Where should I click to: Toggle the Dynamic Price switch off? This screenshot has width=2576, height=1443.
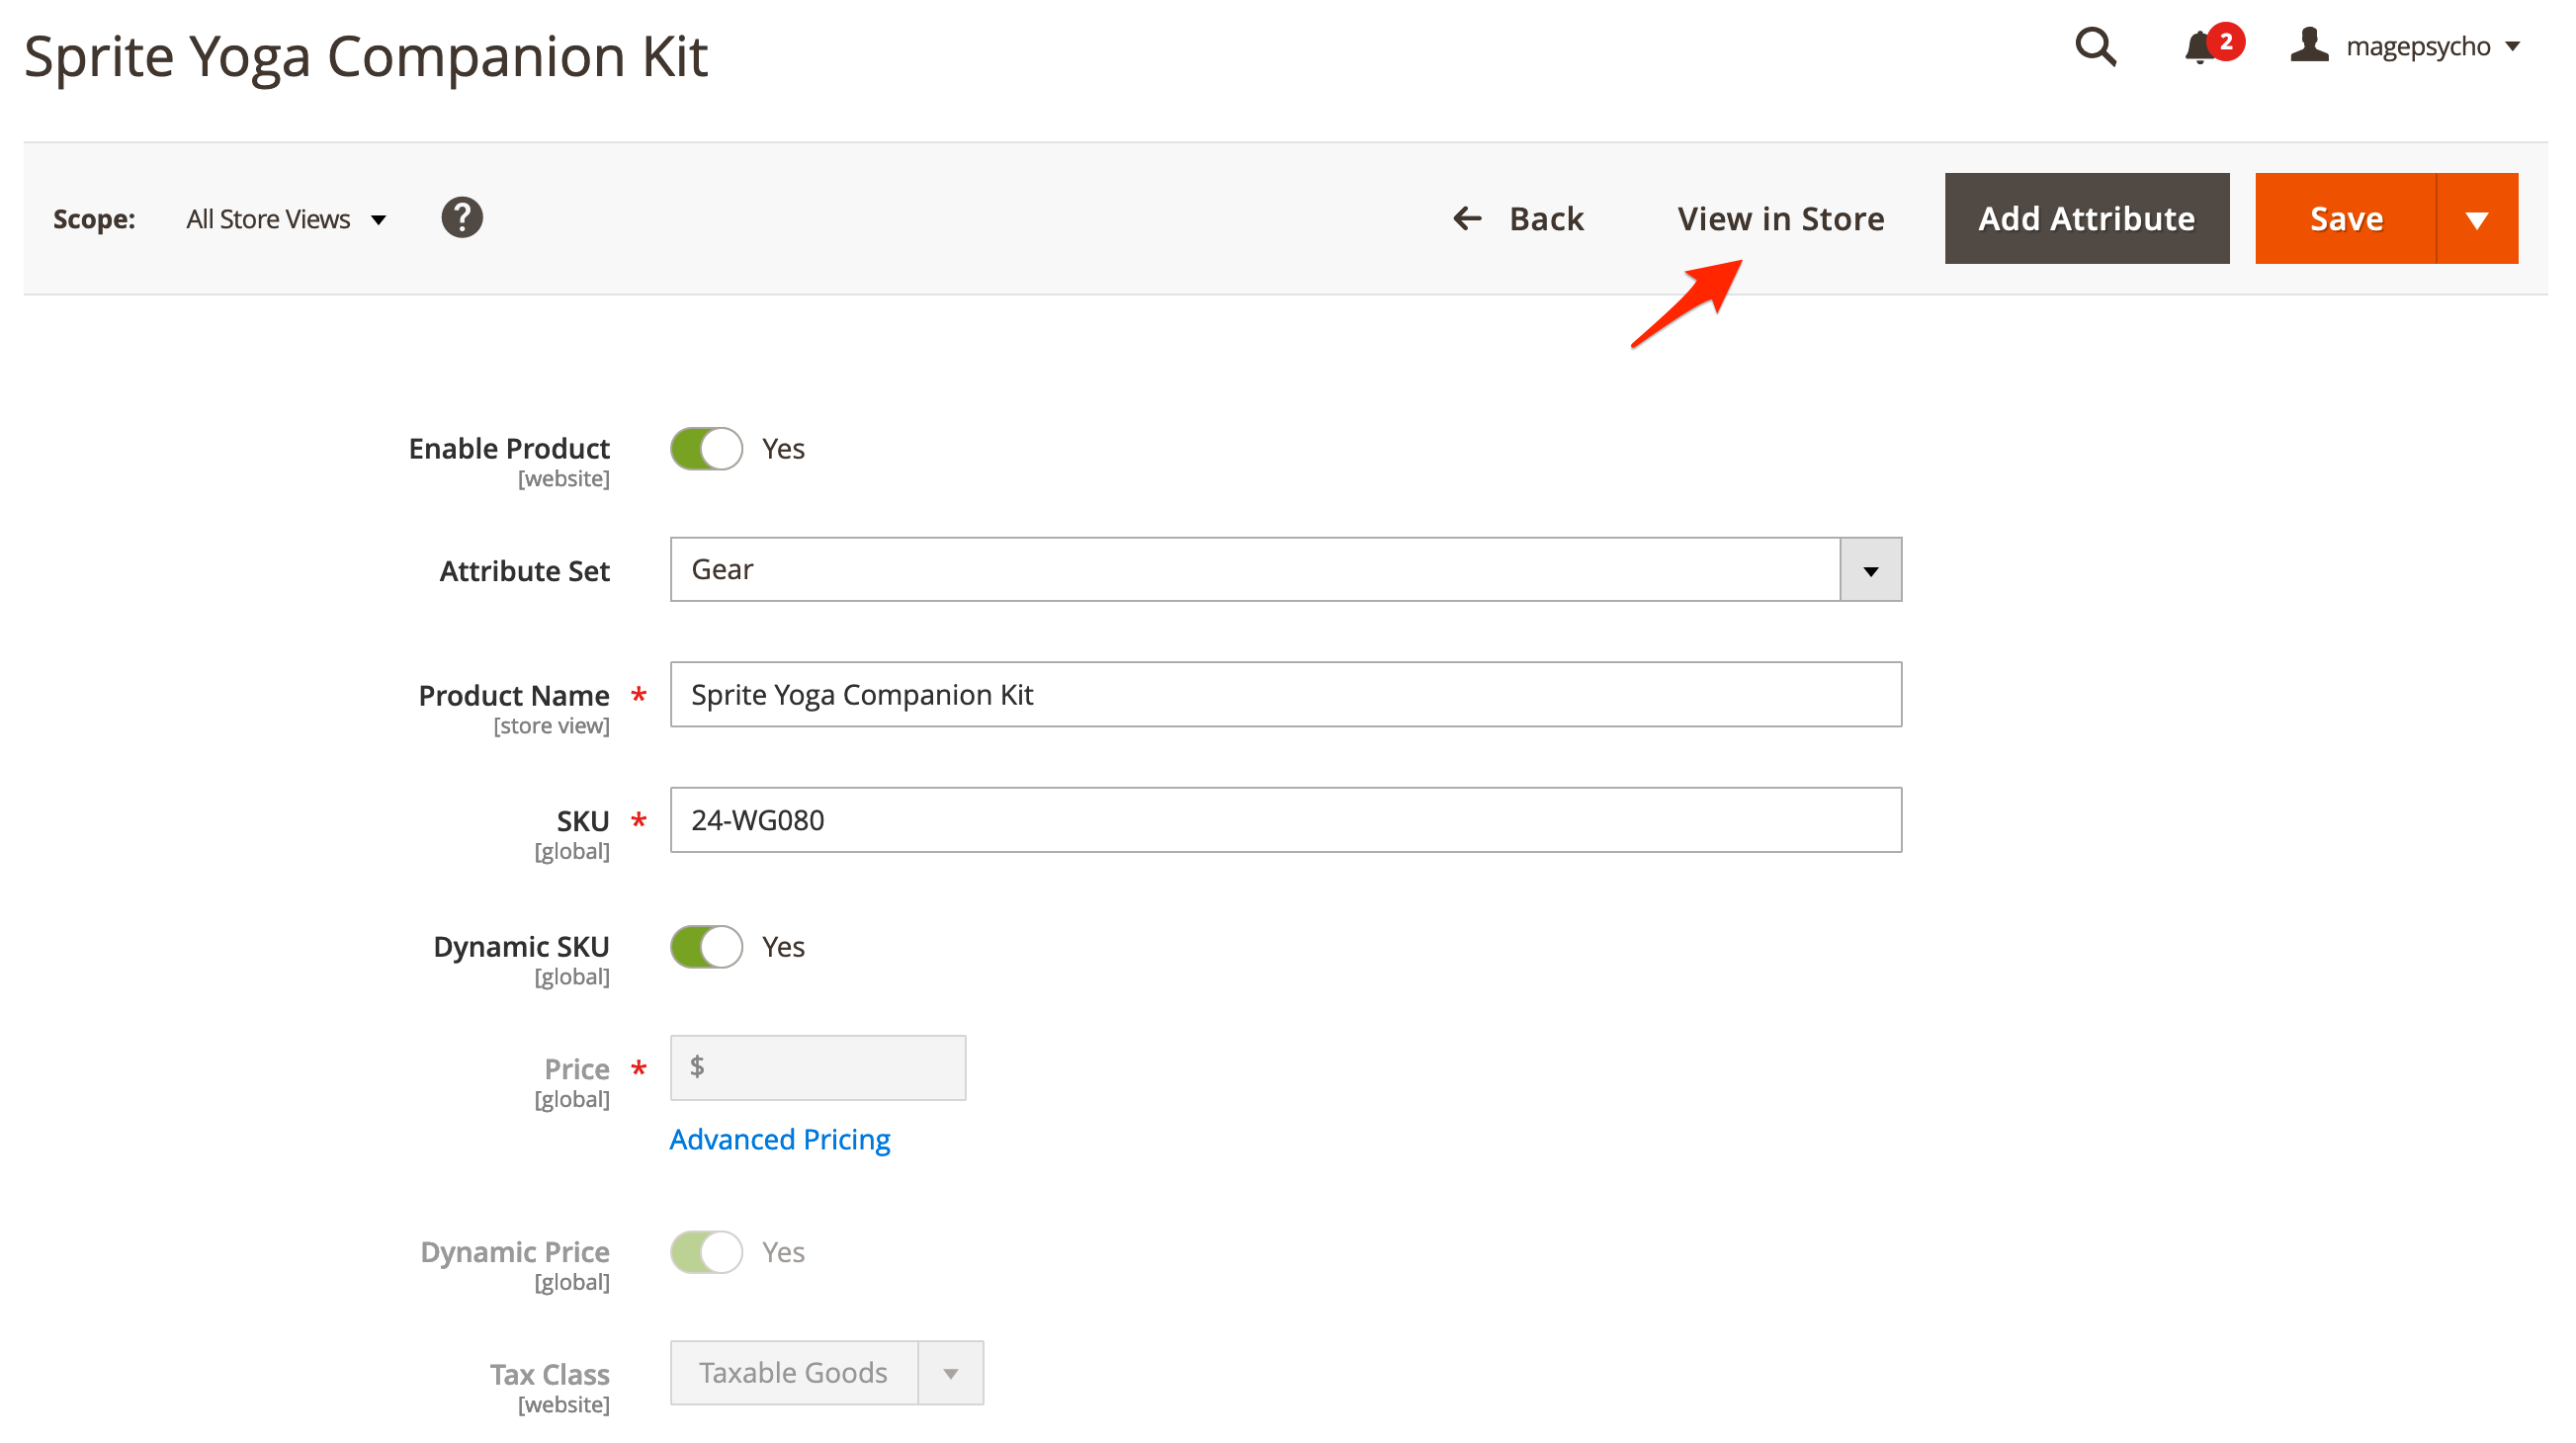(x=706, y=1250)
